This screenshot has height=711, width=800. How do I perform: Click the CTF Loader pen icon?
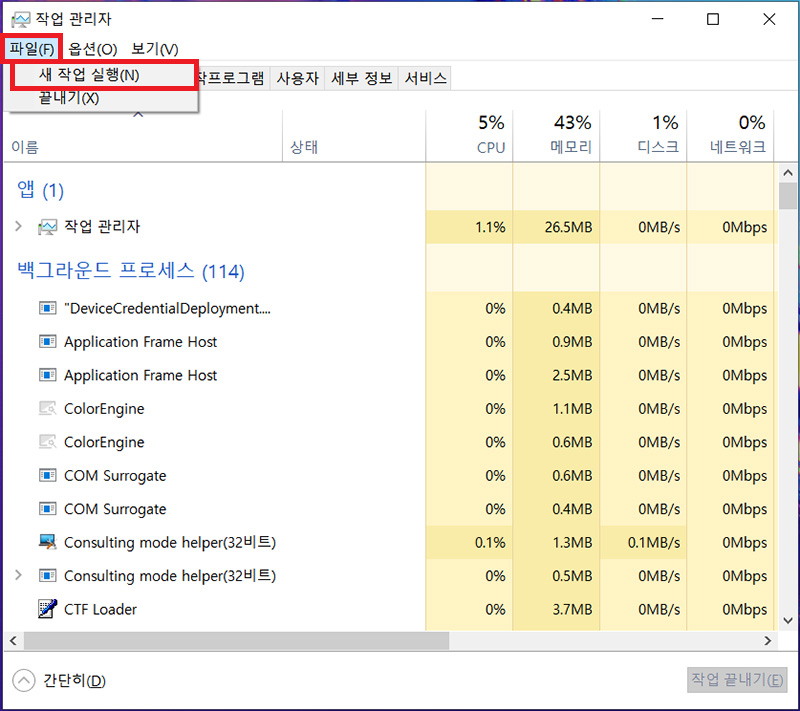pyautogui.click(x=47, y=609)
